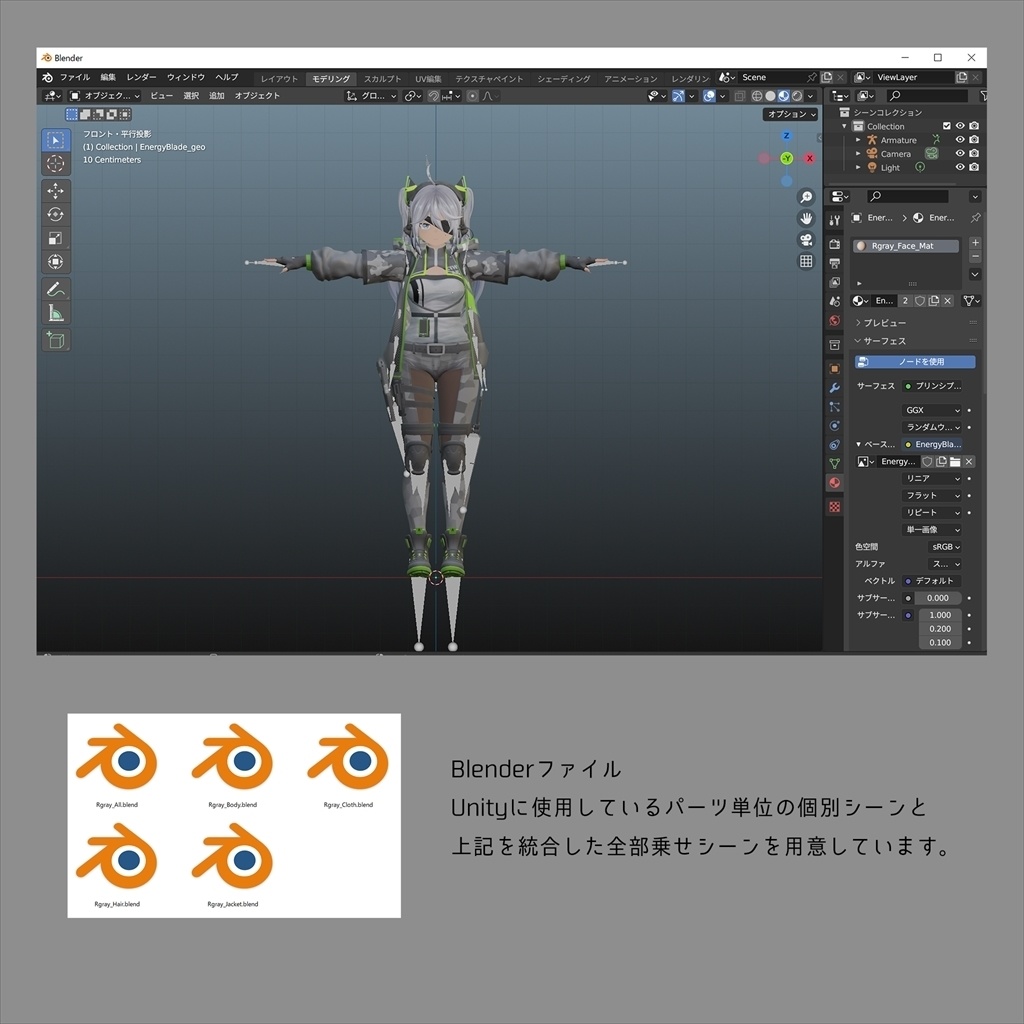1024x1024 pixels.
Task: Open the Material properties sphere tab
Action: [833, 483]
